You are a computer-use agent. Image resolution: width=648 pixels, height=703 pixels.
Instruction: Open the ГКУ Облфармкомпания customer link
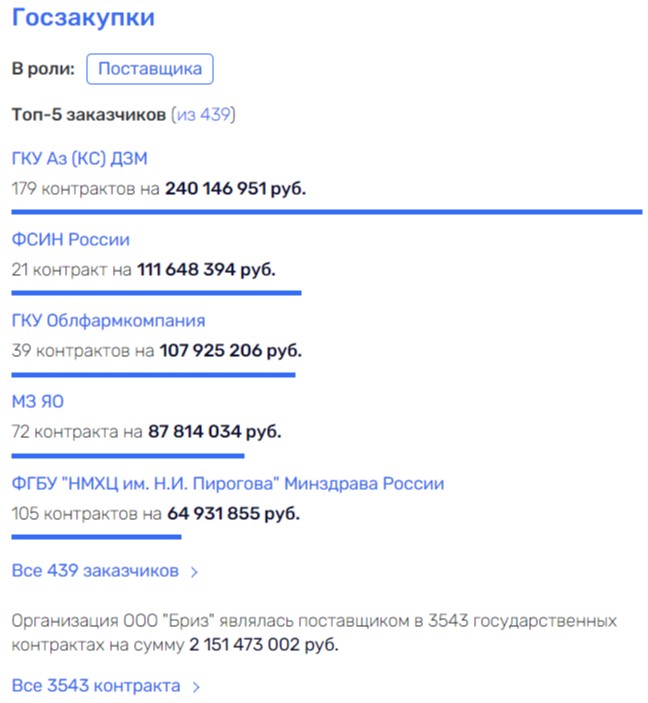(108, 321)
